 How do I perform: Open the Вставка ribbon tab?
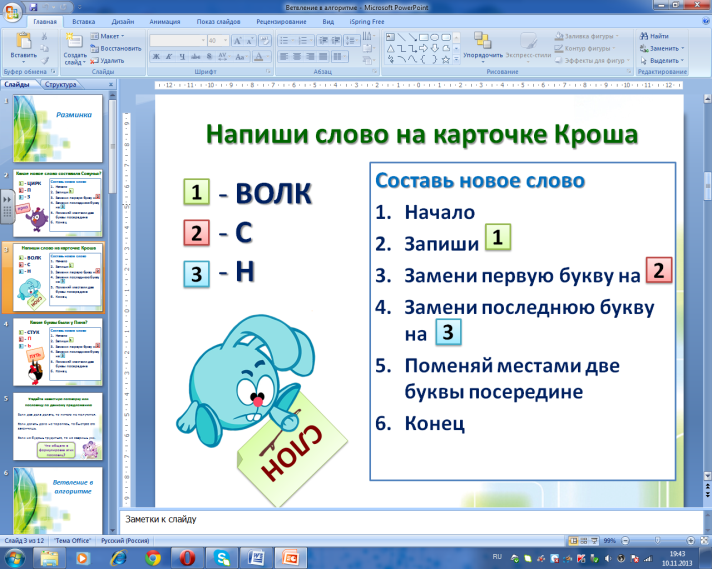click(84, 21)
